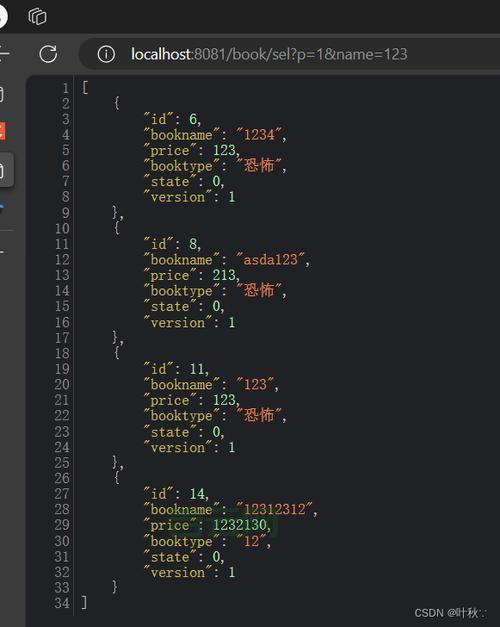The width and height of the screenshot is (500, 627).
Task: Click the bookname "1234" value
Action: coord(259,134)
